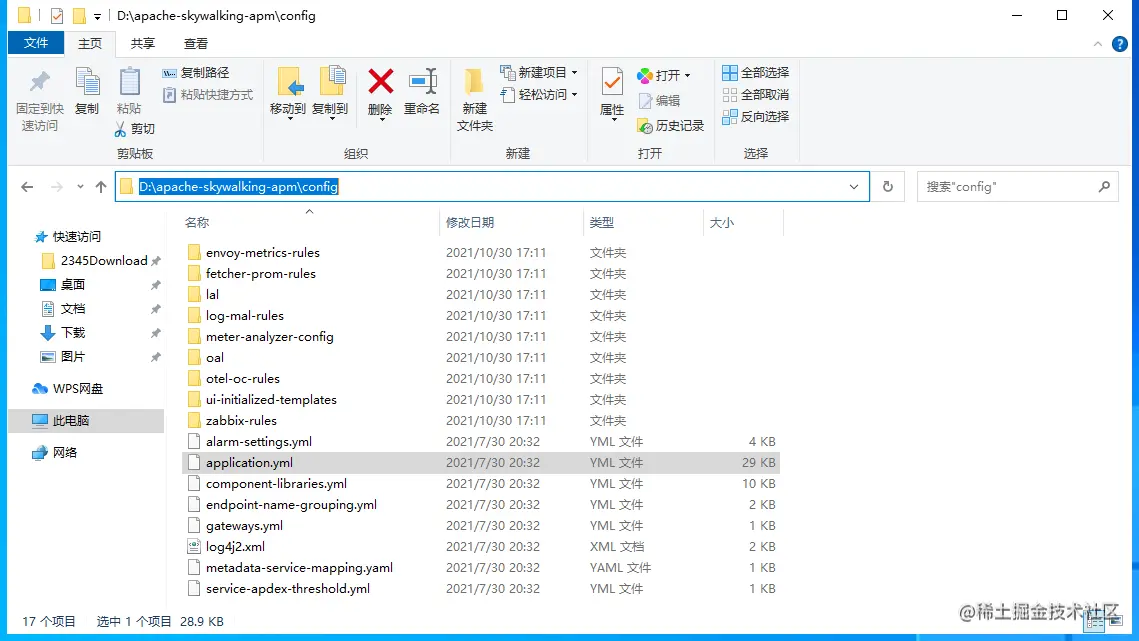
Task: Open the File tab
Action: pyautogui.click(x=36, y=43)
